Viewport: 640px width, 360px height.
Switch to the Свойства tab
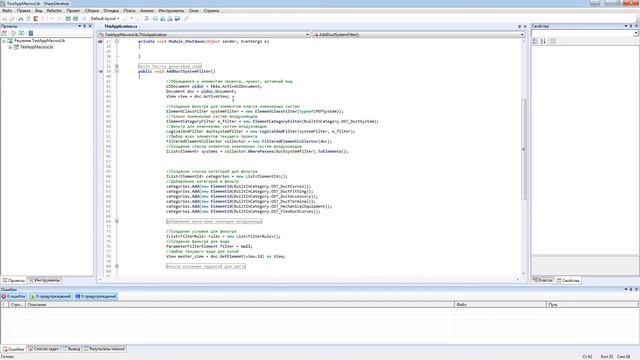568,281
